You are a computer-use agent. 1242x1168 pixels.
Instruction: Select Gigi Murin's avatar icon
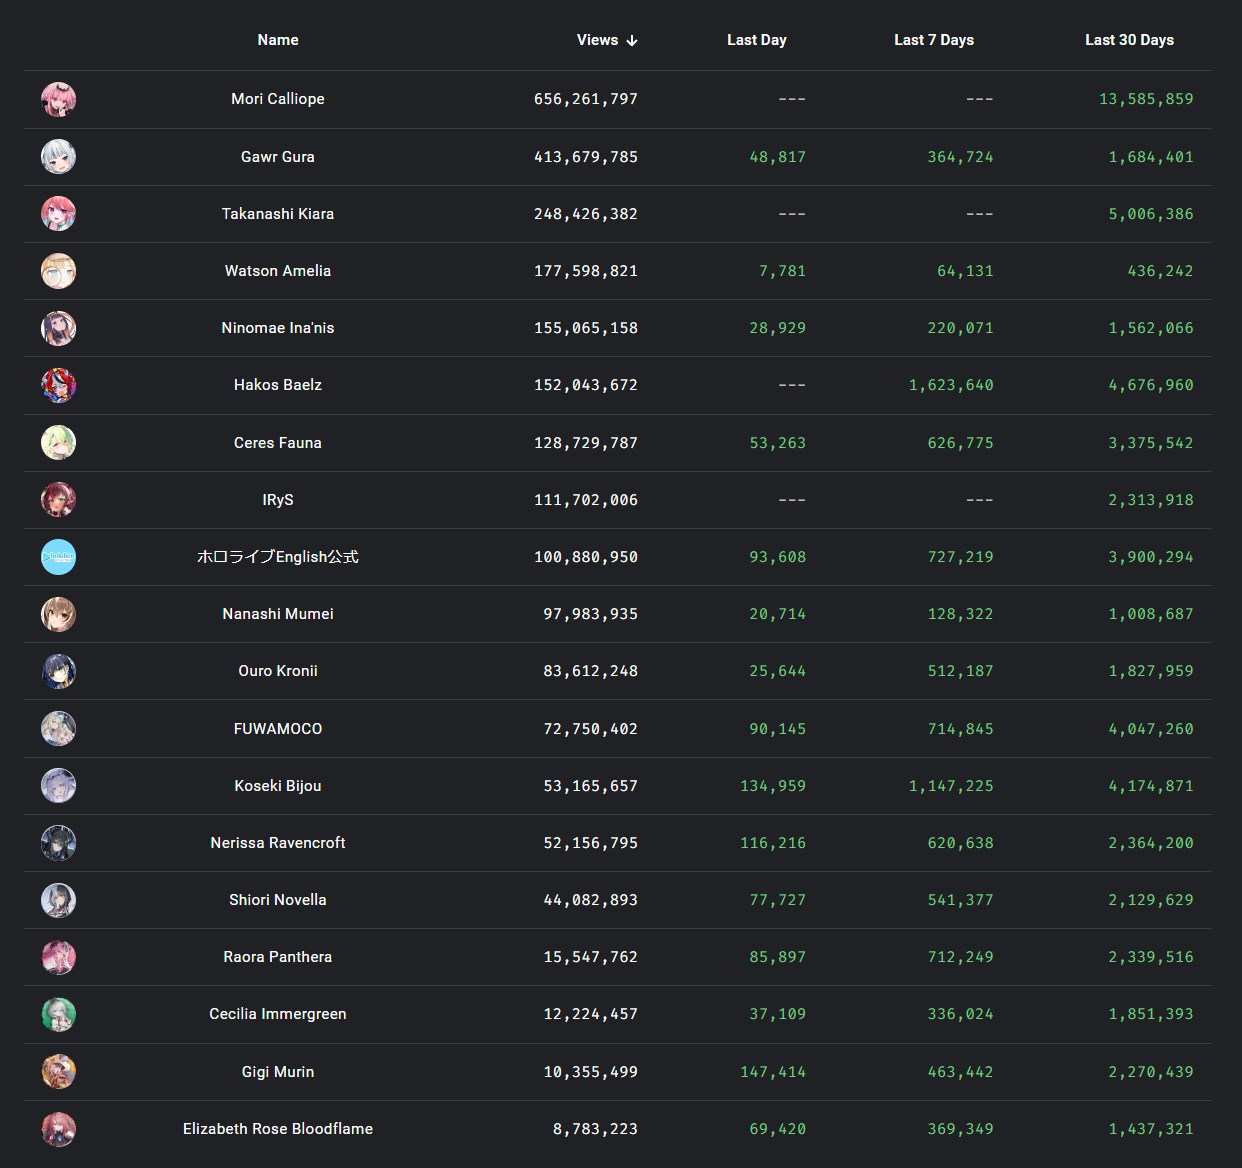[x=58, y=1072]
